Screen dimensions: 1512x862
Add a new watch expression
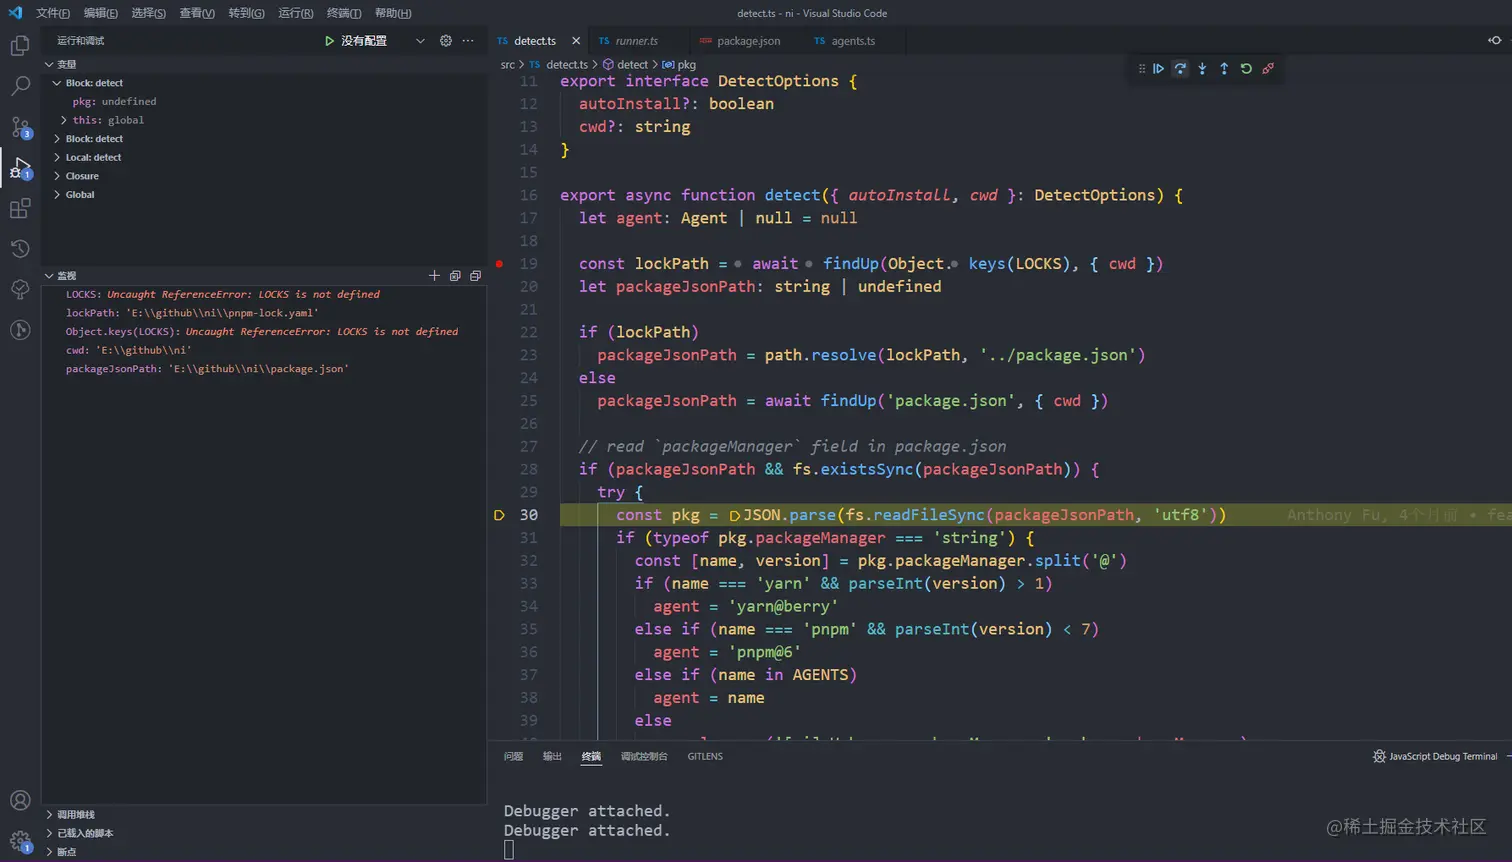click(434, 275)
